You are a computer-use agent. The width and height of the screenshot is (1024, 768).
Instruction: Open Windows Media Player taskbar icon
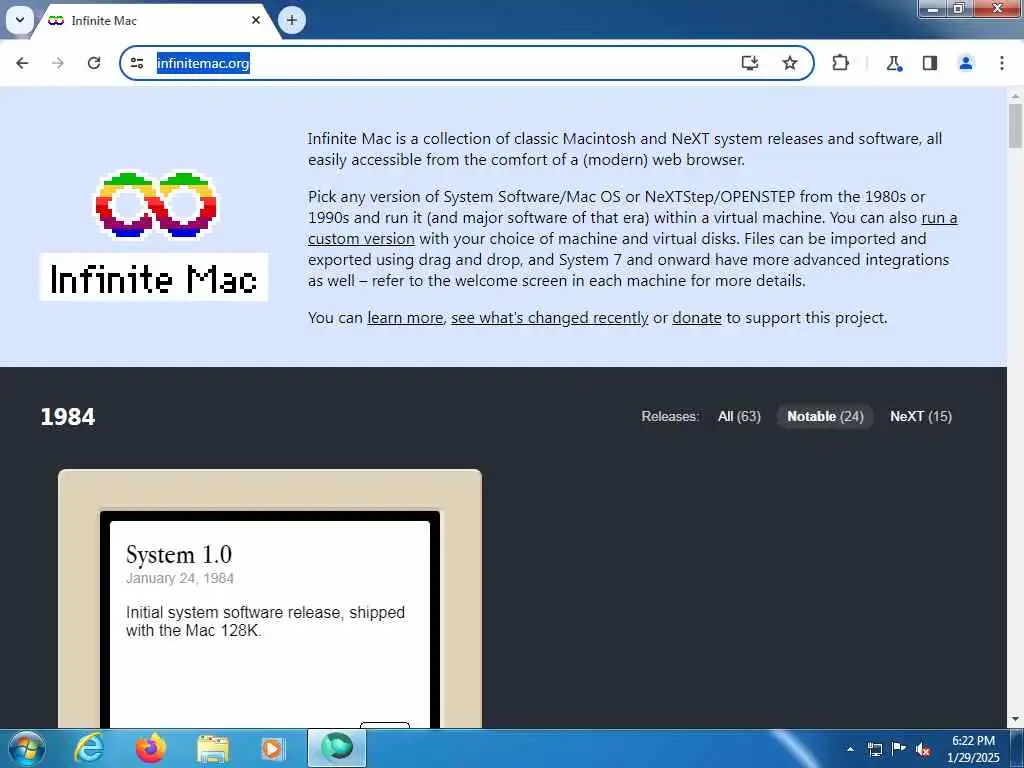[x=272, y=749]
